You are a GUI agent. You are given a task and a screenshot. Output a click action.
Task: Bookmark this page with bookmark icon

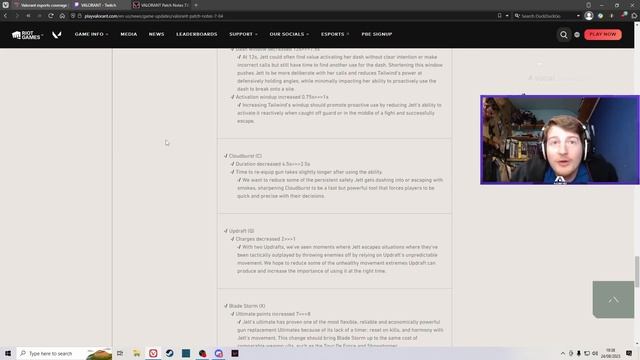tap(499, 16)
